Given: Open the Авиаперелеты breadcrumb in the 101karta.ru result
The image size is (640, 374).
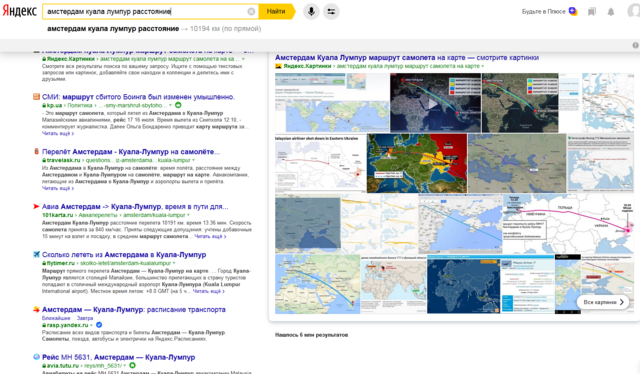Looking at the screenshot, I should [x=98, y=215].
